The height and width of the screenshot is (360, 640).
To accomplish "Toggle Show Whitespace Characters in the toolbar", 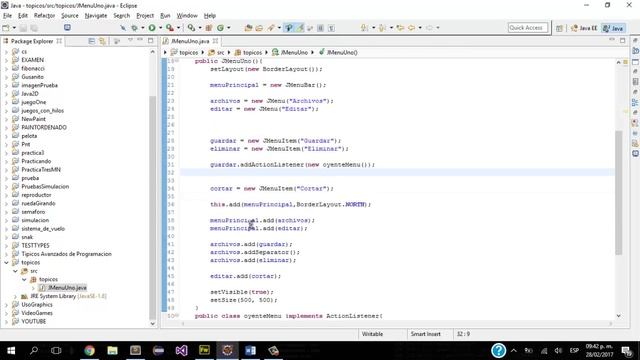I will [x=331, y=28].
